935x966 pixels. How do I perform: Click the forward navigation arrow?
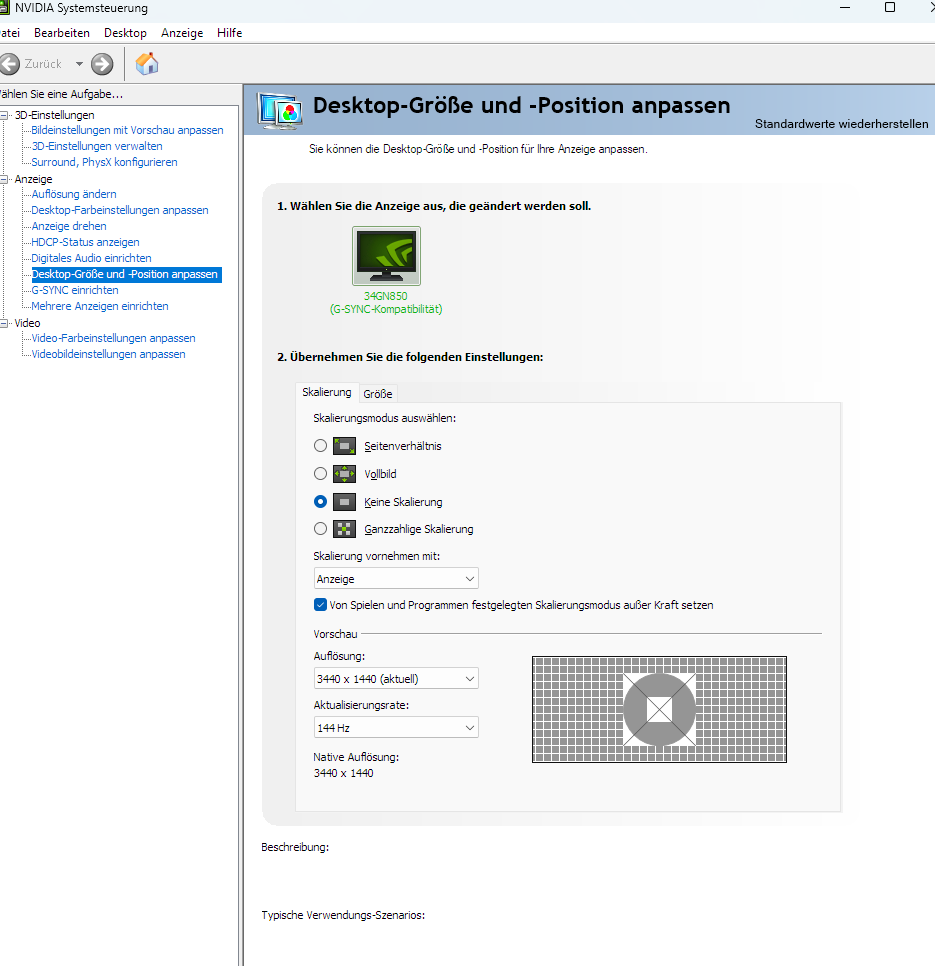(x=101, y=62)
